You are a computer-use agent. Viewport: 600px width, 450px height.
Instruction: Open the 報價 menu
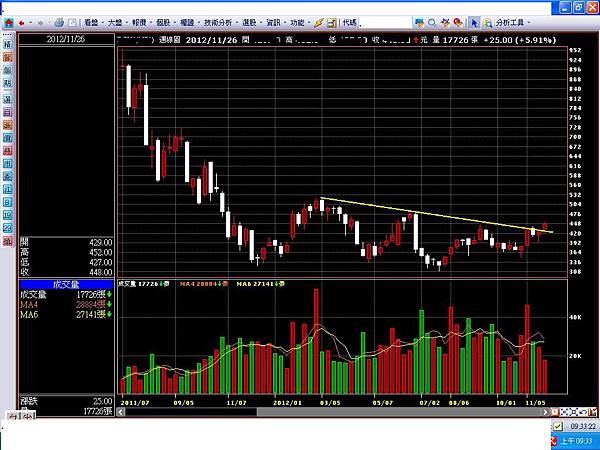coord(139,23)
